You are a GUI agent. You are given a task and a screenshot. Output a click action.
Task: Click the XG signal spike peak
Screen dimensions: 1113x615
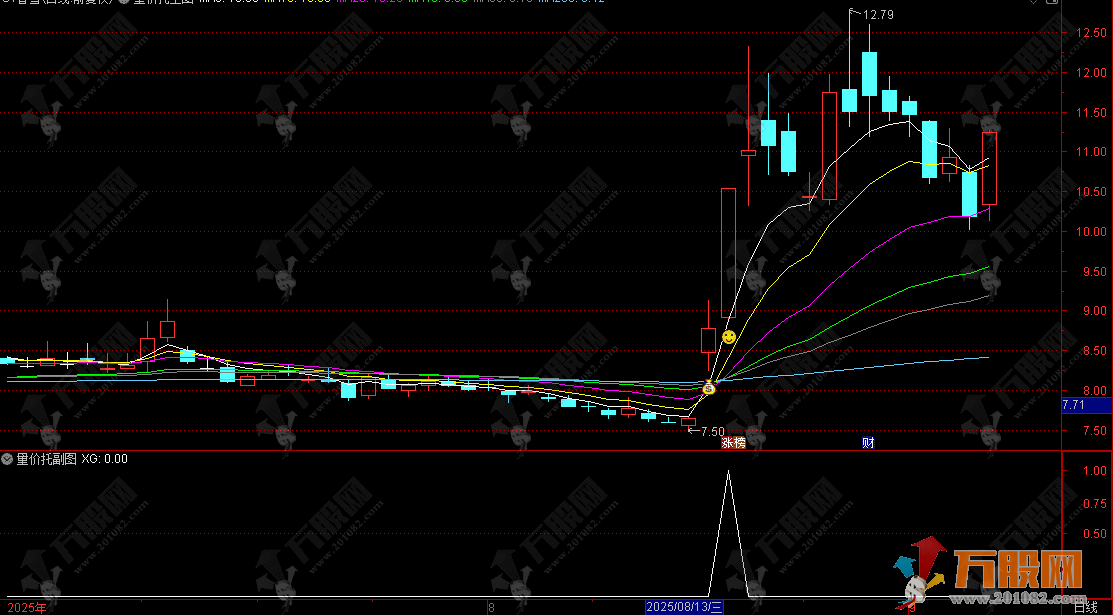pos(728,472)
